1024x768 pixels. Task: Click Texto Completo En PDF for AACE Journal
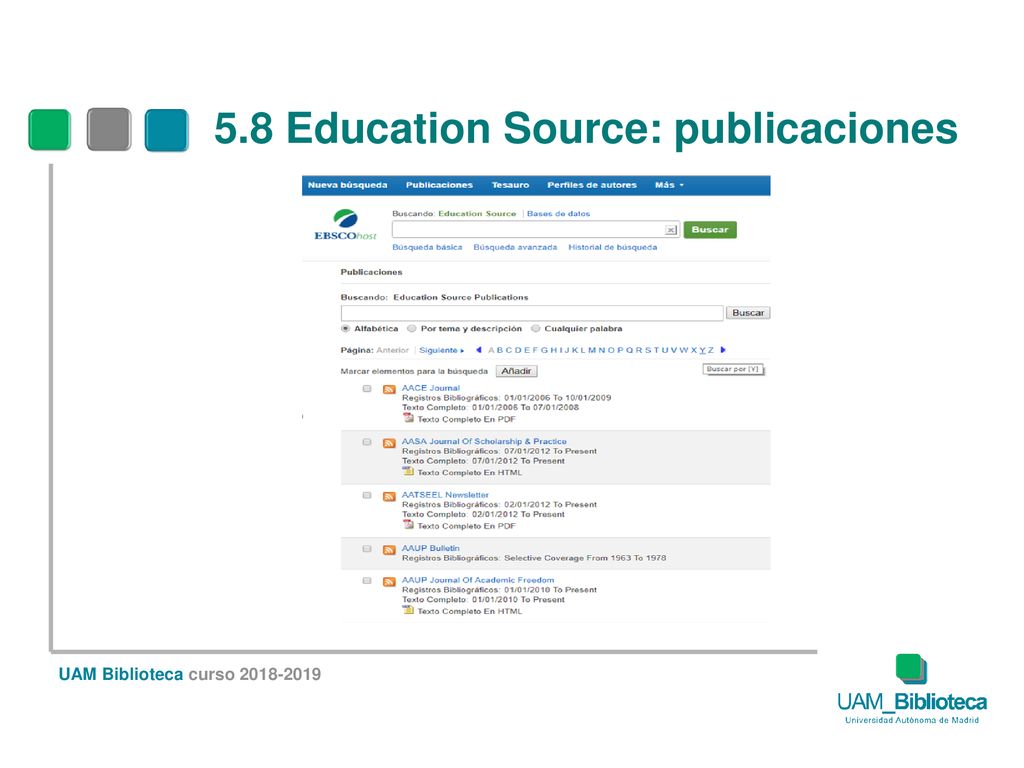coord(466,419)
